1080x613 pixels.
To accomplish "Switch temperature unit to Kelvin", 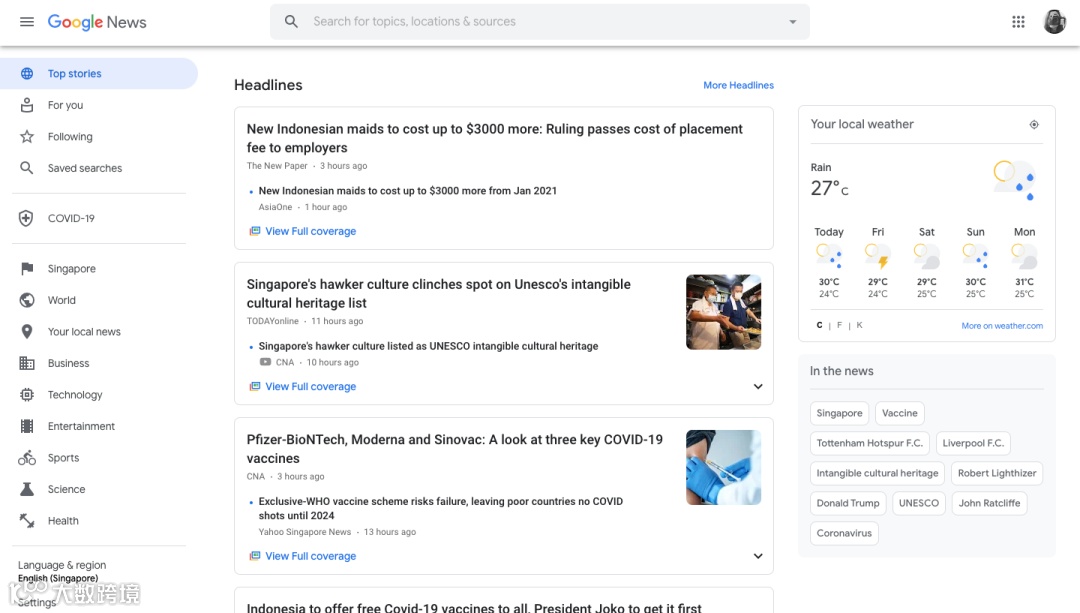I will tap(859, 325).
